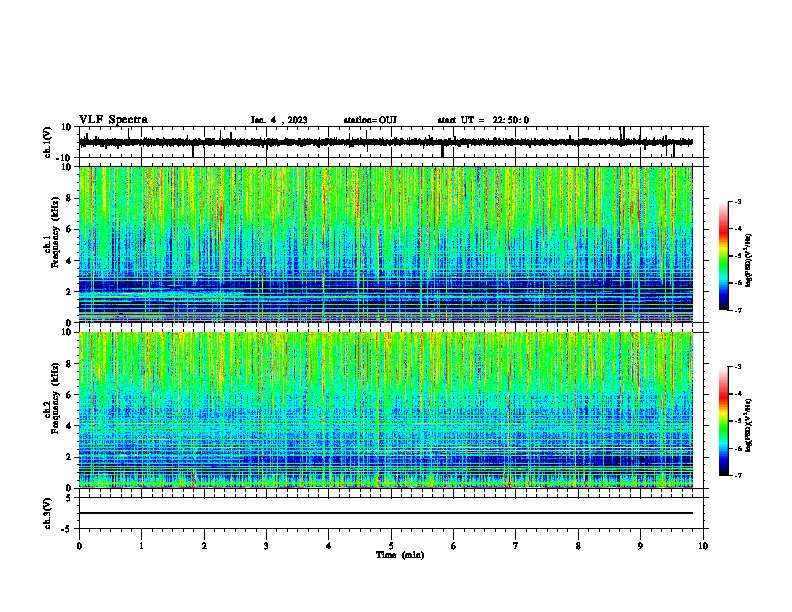Click inside the ch.1 spectrogram panel
The height and width of the screenshot is (612, 792).
pos(386,244)
